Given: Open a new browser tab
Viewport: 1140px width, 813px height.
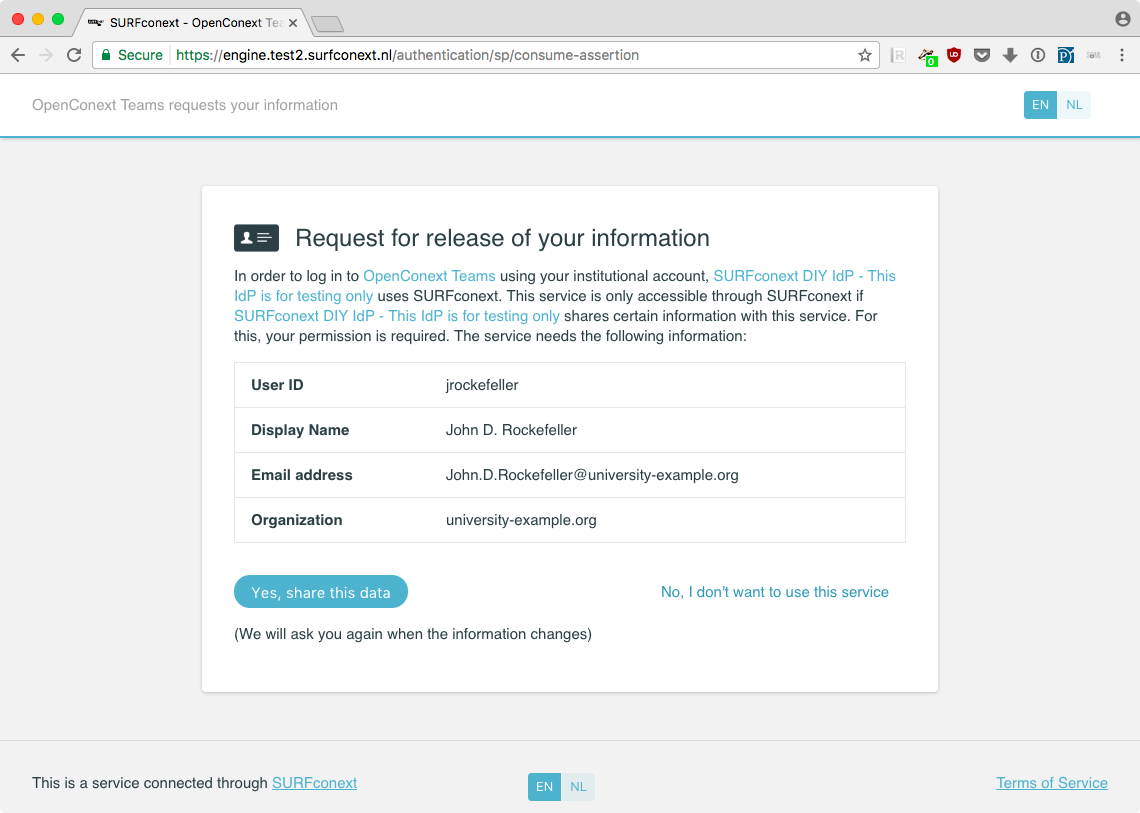Looking at the screenshot, I should [x=328, y=25].
